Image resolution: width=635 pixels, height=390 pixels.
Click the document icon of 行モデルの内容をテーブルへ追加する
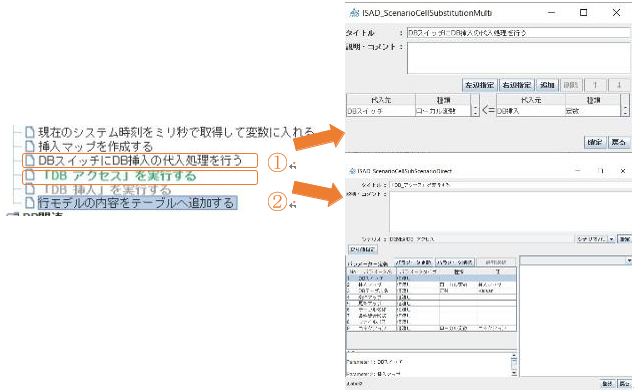point(30,202)
